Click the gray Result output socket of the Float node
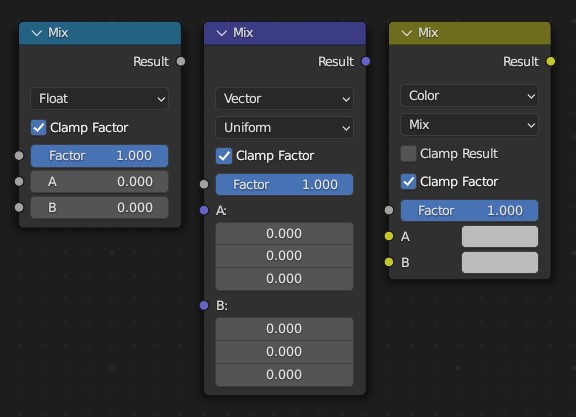This screenshot has width=576, height=417. (x=181, y=61)
